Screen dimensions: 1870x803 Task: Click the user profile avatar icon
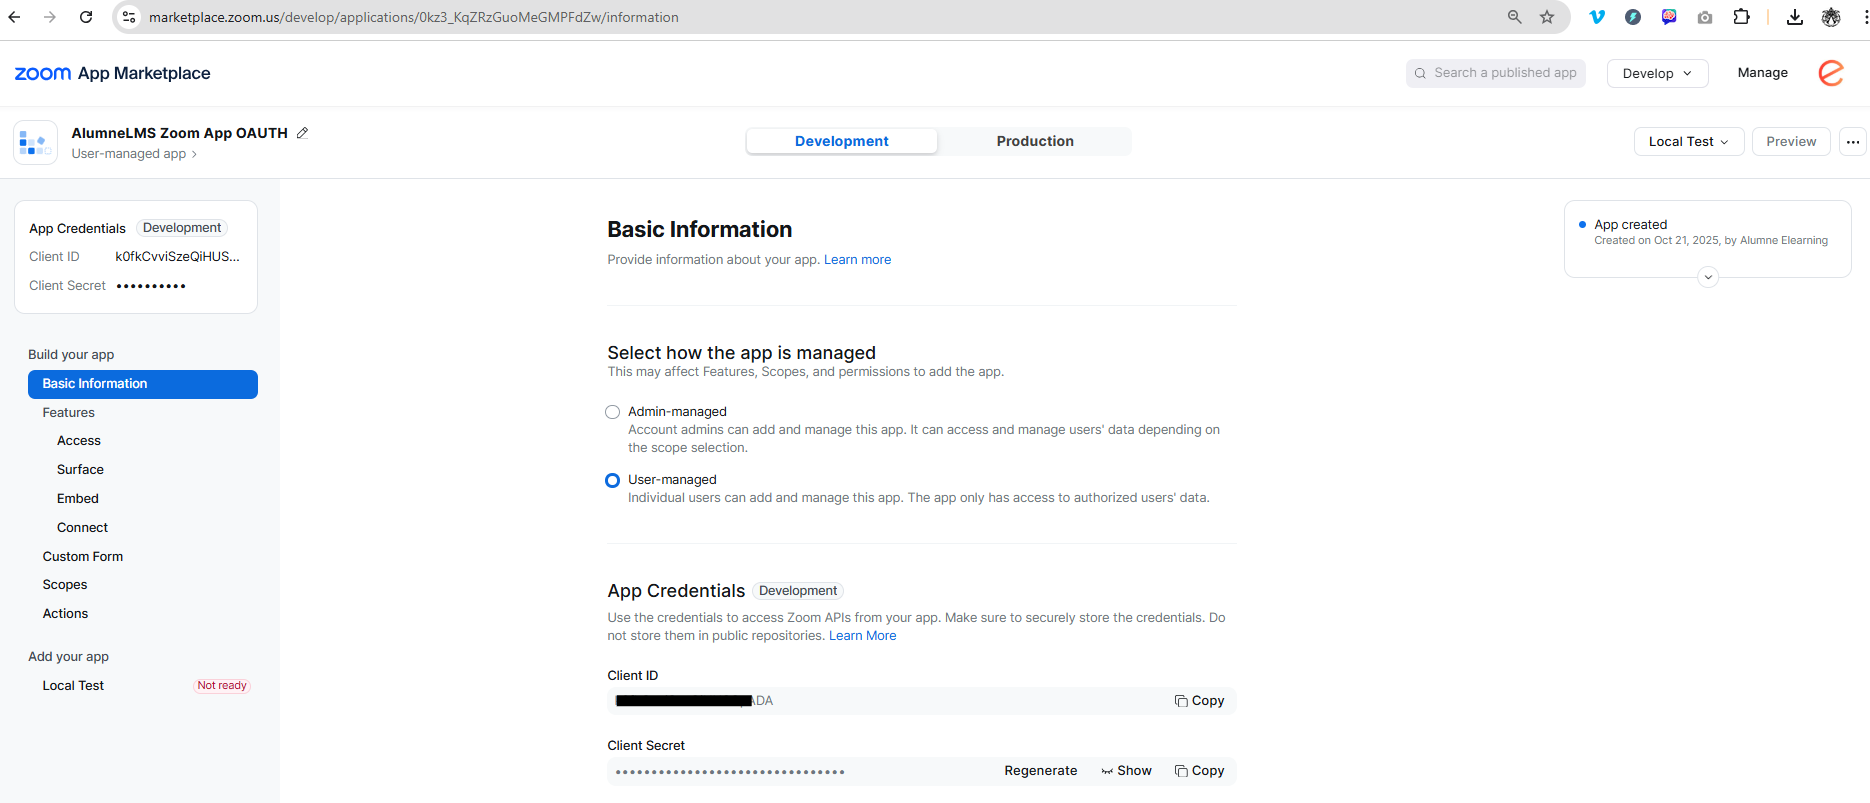(x=1830, y=73)
